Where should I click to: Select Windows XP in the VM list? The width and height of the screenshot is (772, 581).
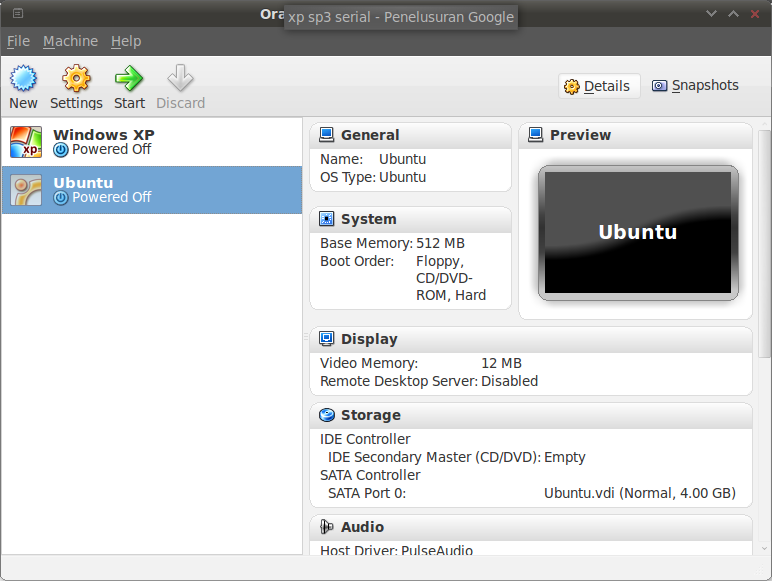click(x=152, y=142)
